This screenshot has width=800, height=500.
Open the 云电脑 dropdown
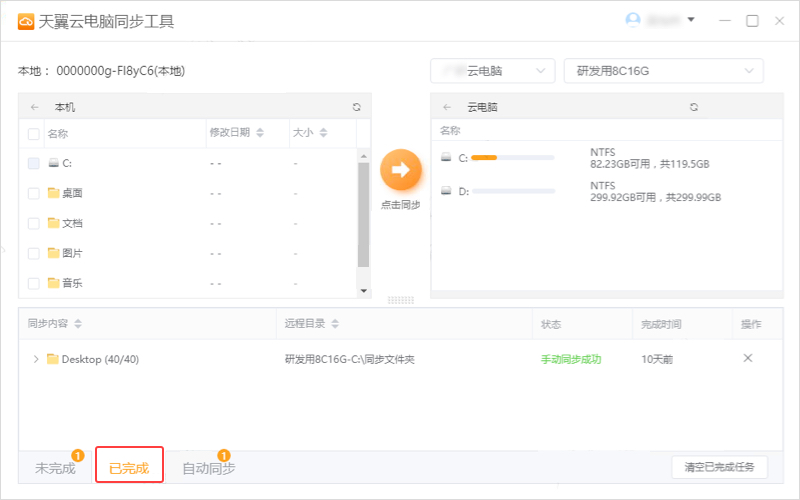point(493,71)
